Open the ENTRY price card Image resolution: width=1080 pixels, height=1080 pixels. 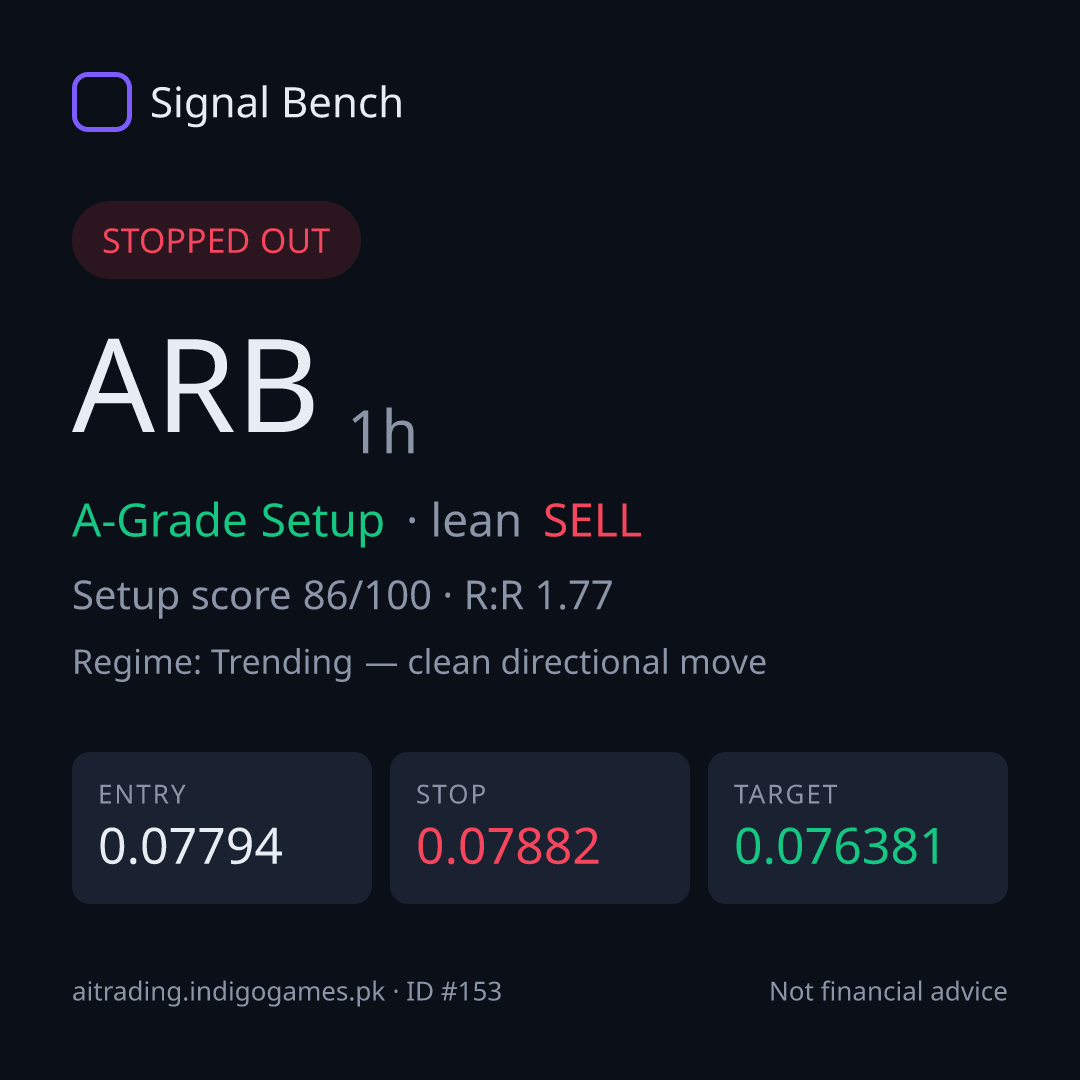pos(222,828)
